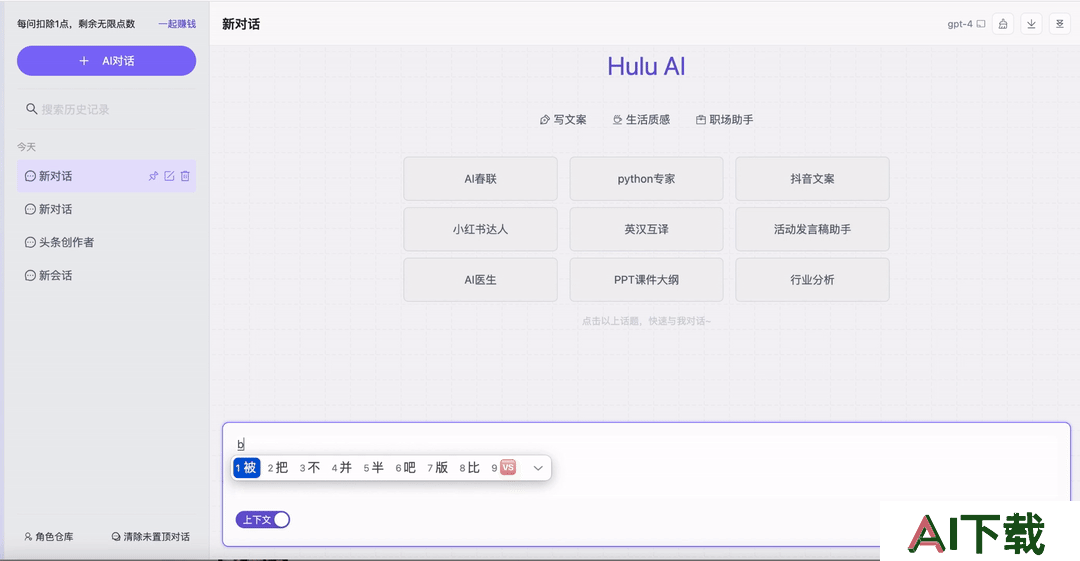Select the 英汉互译 prompt card
The width and height of the screenshot is (1080, 561).
click(x=646, y=229)
